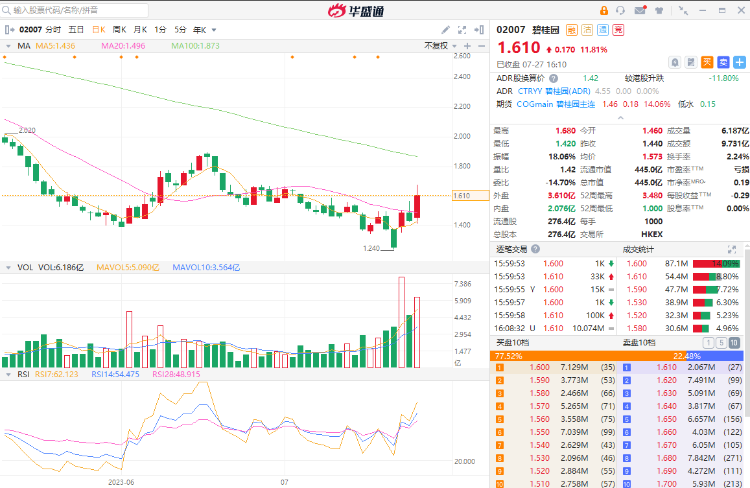Image resolution: width=750 pixels, height=488 pixels.
Task: Open customer service headset icon
Action: (620, 10)
